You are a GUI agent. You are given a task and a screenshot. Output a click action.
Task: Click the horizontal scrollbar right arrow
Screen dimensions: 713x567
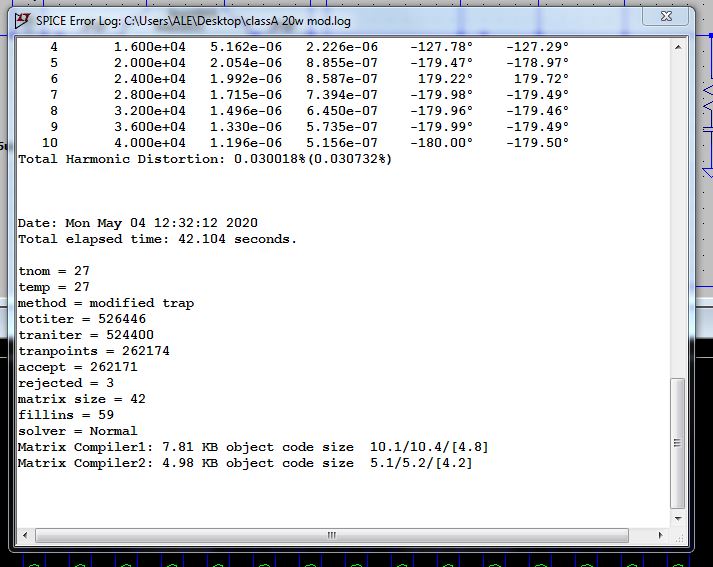coord(660,535)
